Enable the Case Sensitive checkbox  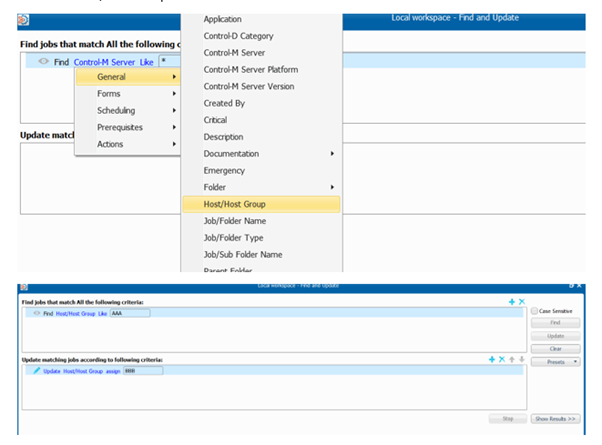point(534,311)
